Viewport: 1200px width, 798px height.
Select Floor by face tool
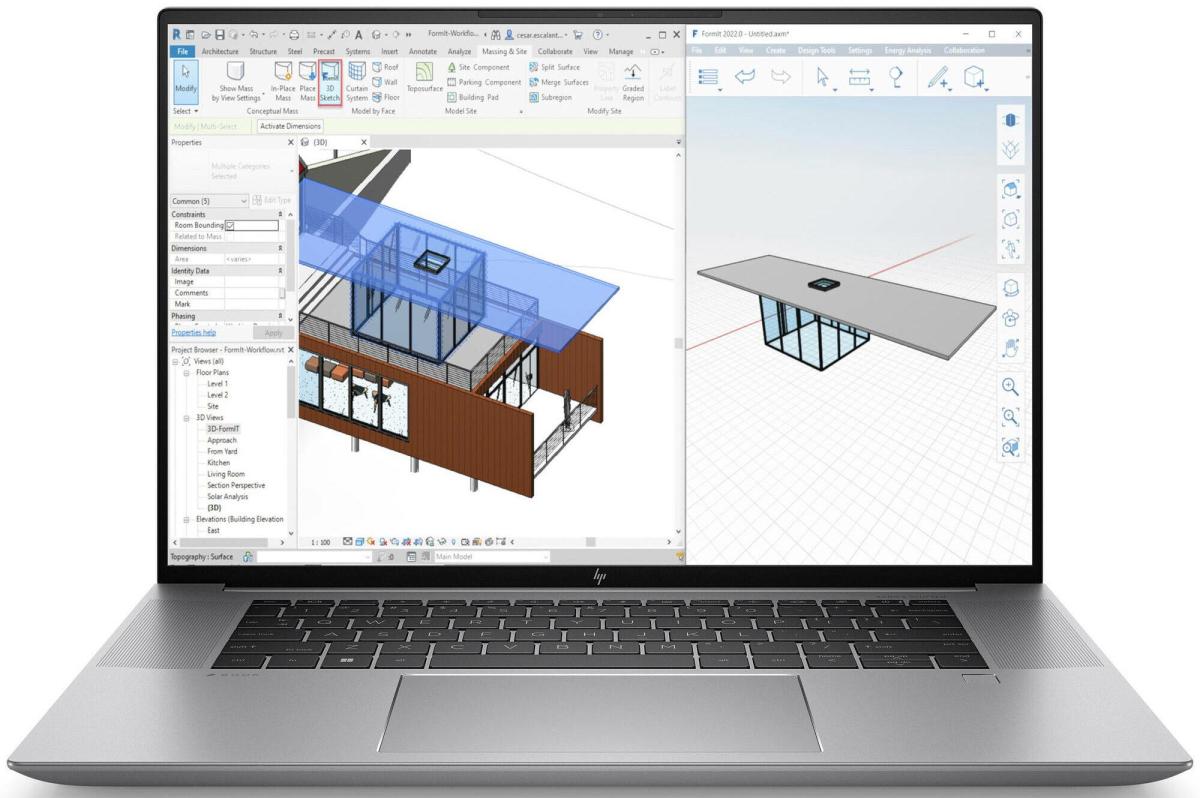pyautogui.click(x=386, y=97)
